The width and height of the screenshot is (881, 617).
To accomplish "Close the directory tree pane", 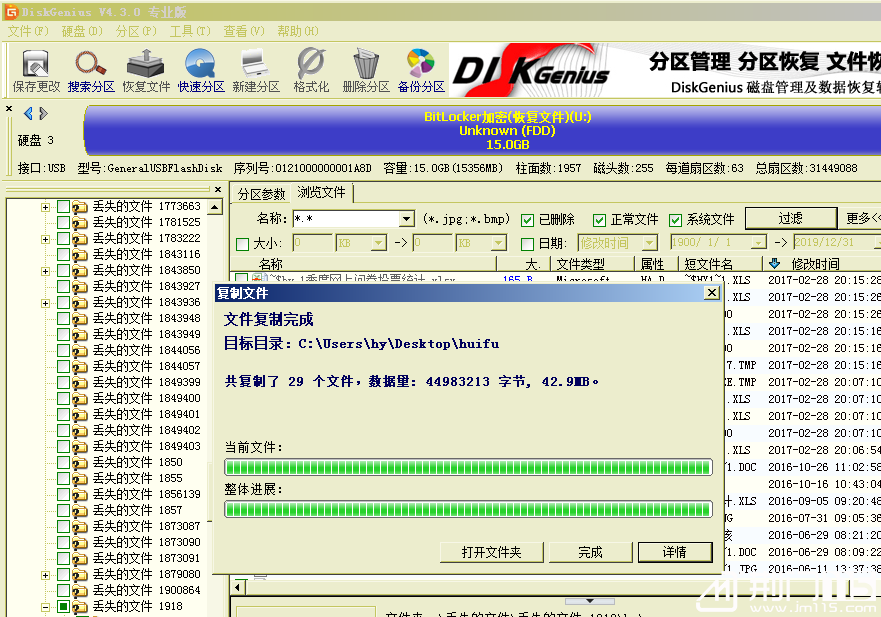I will click(218, 189).
